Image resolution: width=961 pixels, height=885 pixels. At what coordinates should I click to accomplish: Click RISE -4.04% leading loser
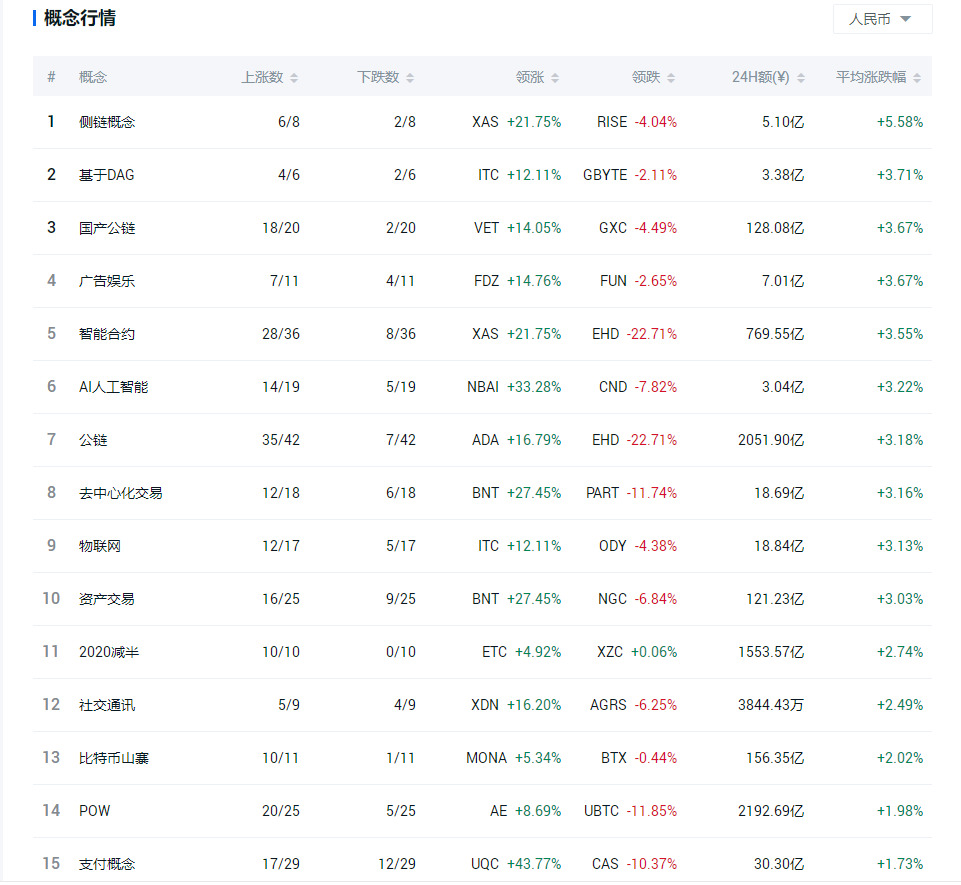tap(637, 122)
